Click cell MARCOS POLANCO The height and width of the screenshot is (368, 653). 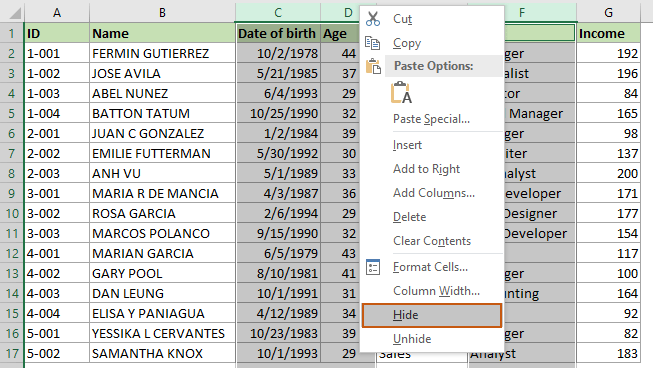[162, 233]
